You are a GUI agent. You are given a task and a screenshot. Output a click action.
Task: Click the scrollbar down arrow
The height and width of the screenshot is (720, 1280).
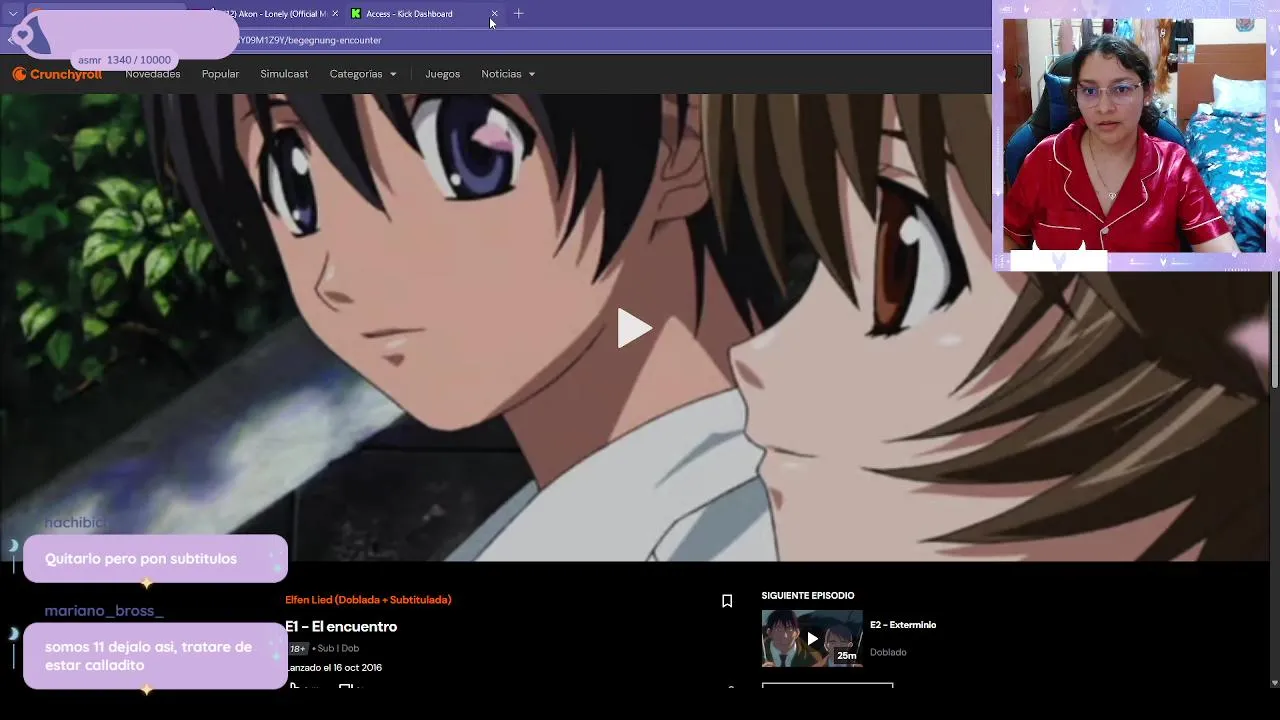(1274, 682)
